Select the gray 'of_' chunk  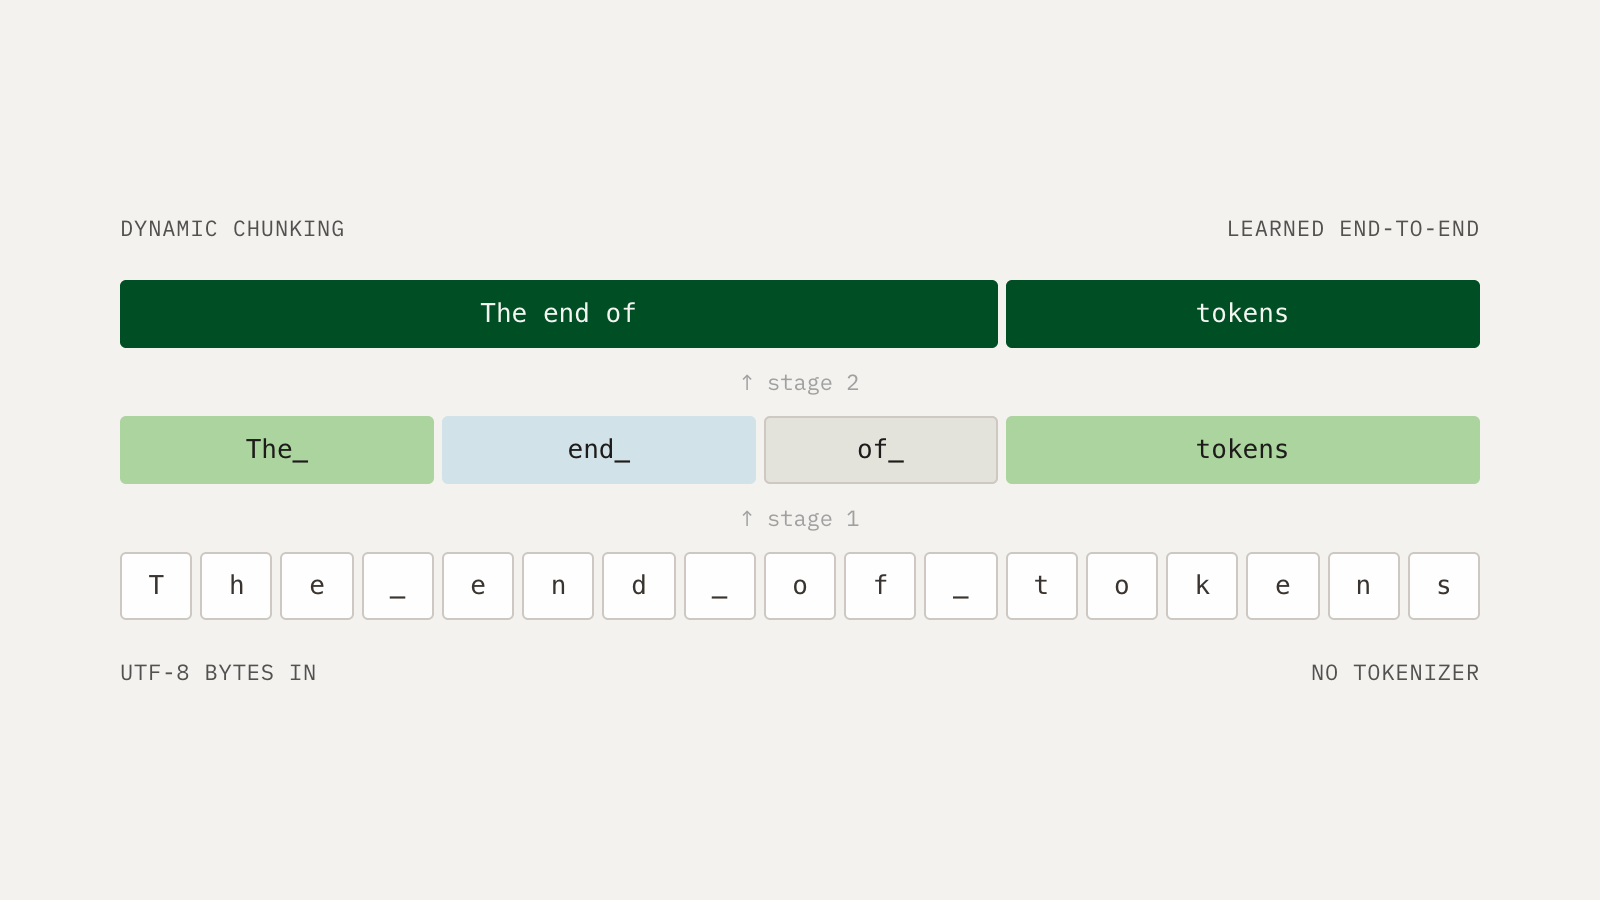point(881,450)
